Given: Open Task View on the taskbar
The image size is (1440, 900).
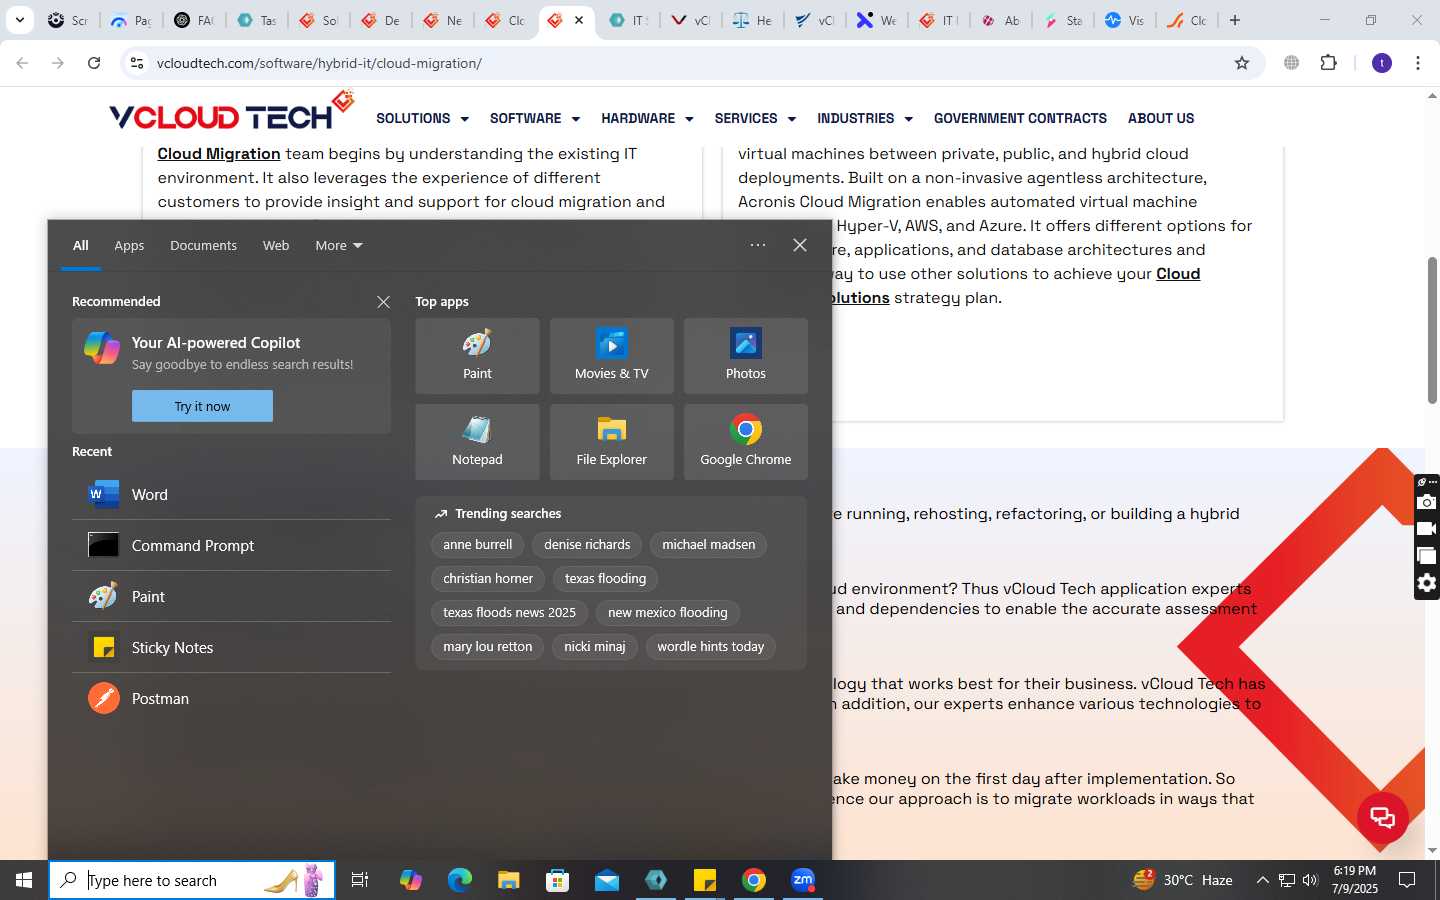Looking at the screenshot, I should 360,880.
